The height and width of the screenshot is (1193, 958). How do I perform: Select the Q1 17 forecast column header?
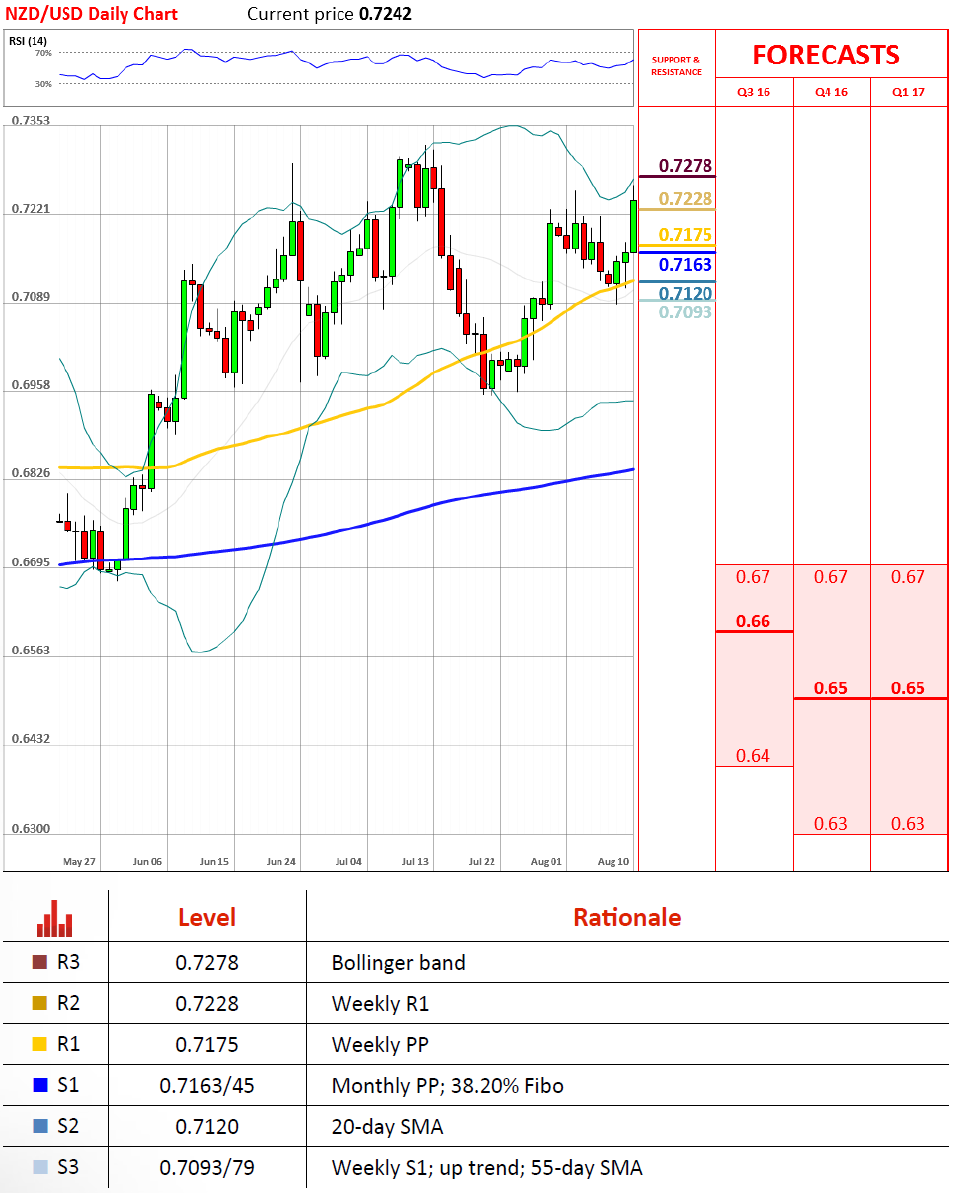(909, 92)
